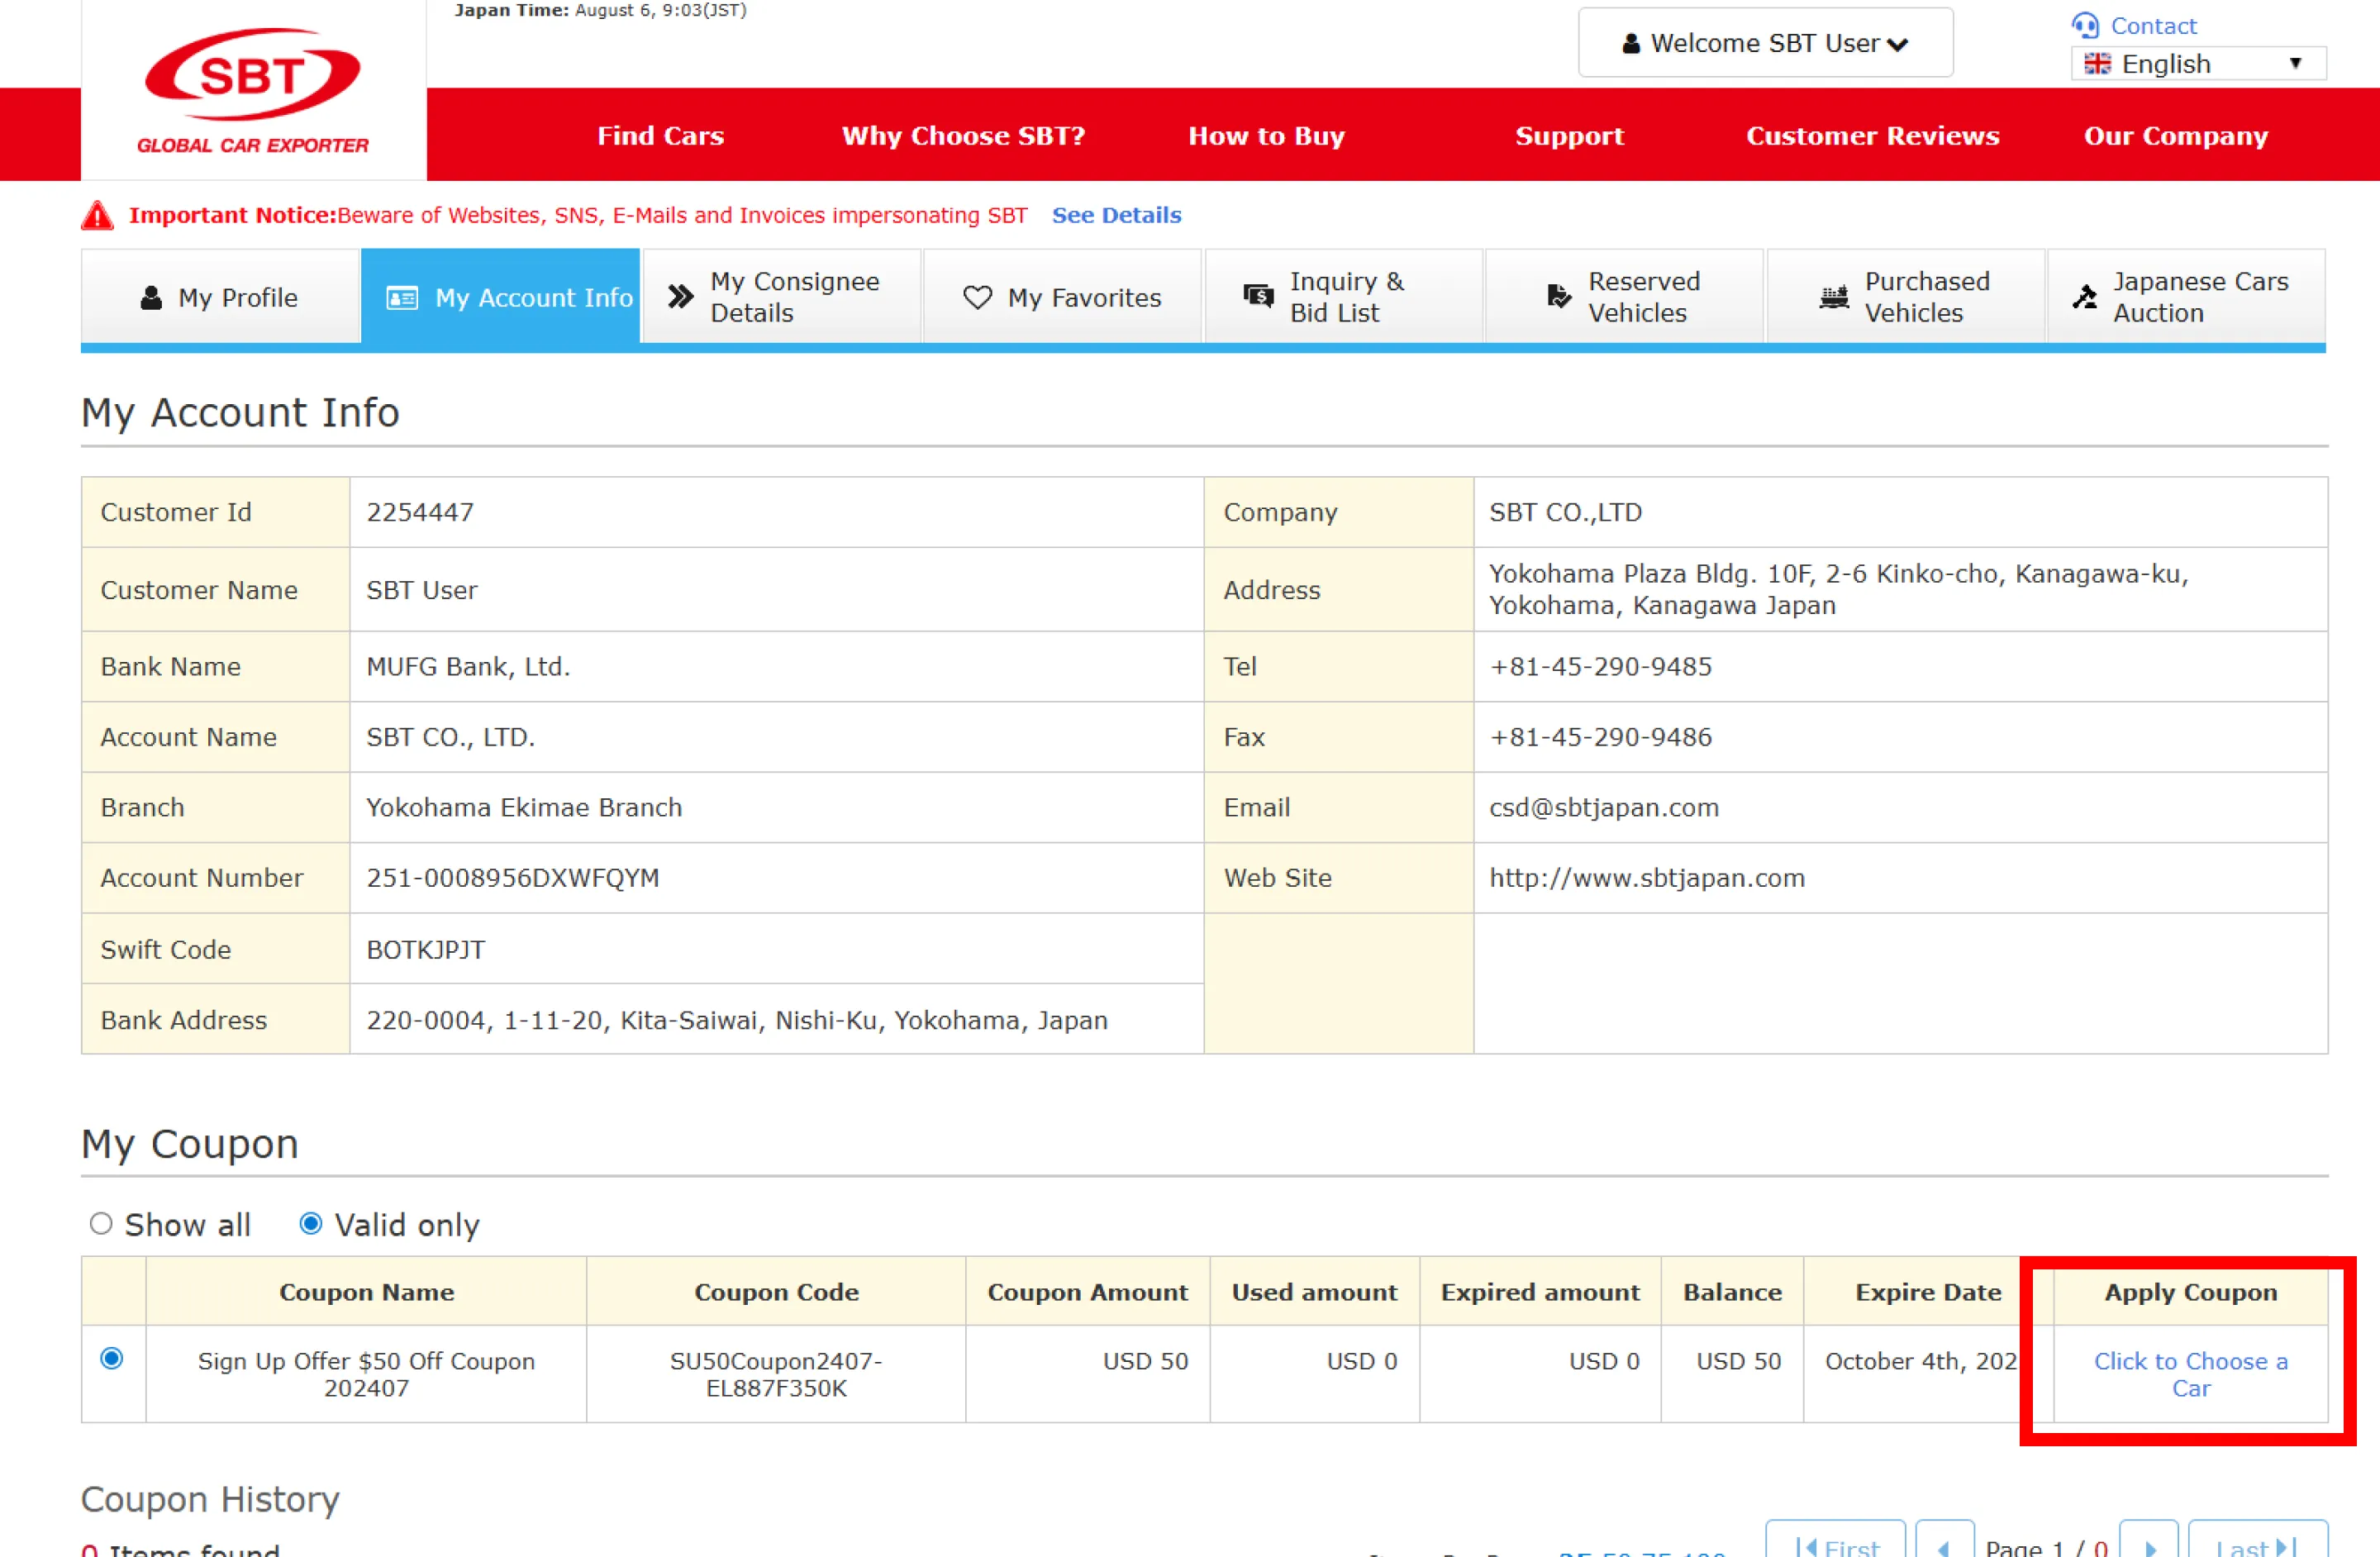Select the Show all coupon radio button
This screenshot has width=2380, height=1557.
(x=101, y=1223)
